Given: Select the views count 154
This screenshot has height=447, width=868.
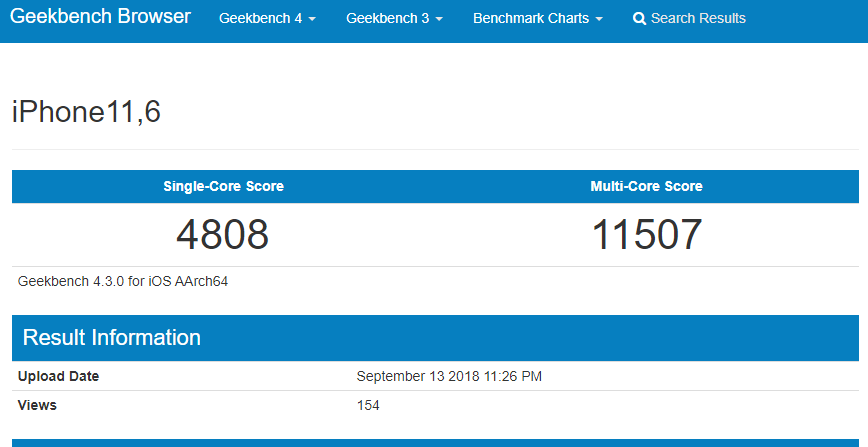Looking at the screenshot, I should point(368,405).
